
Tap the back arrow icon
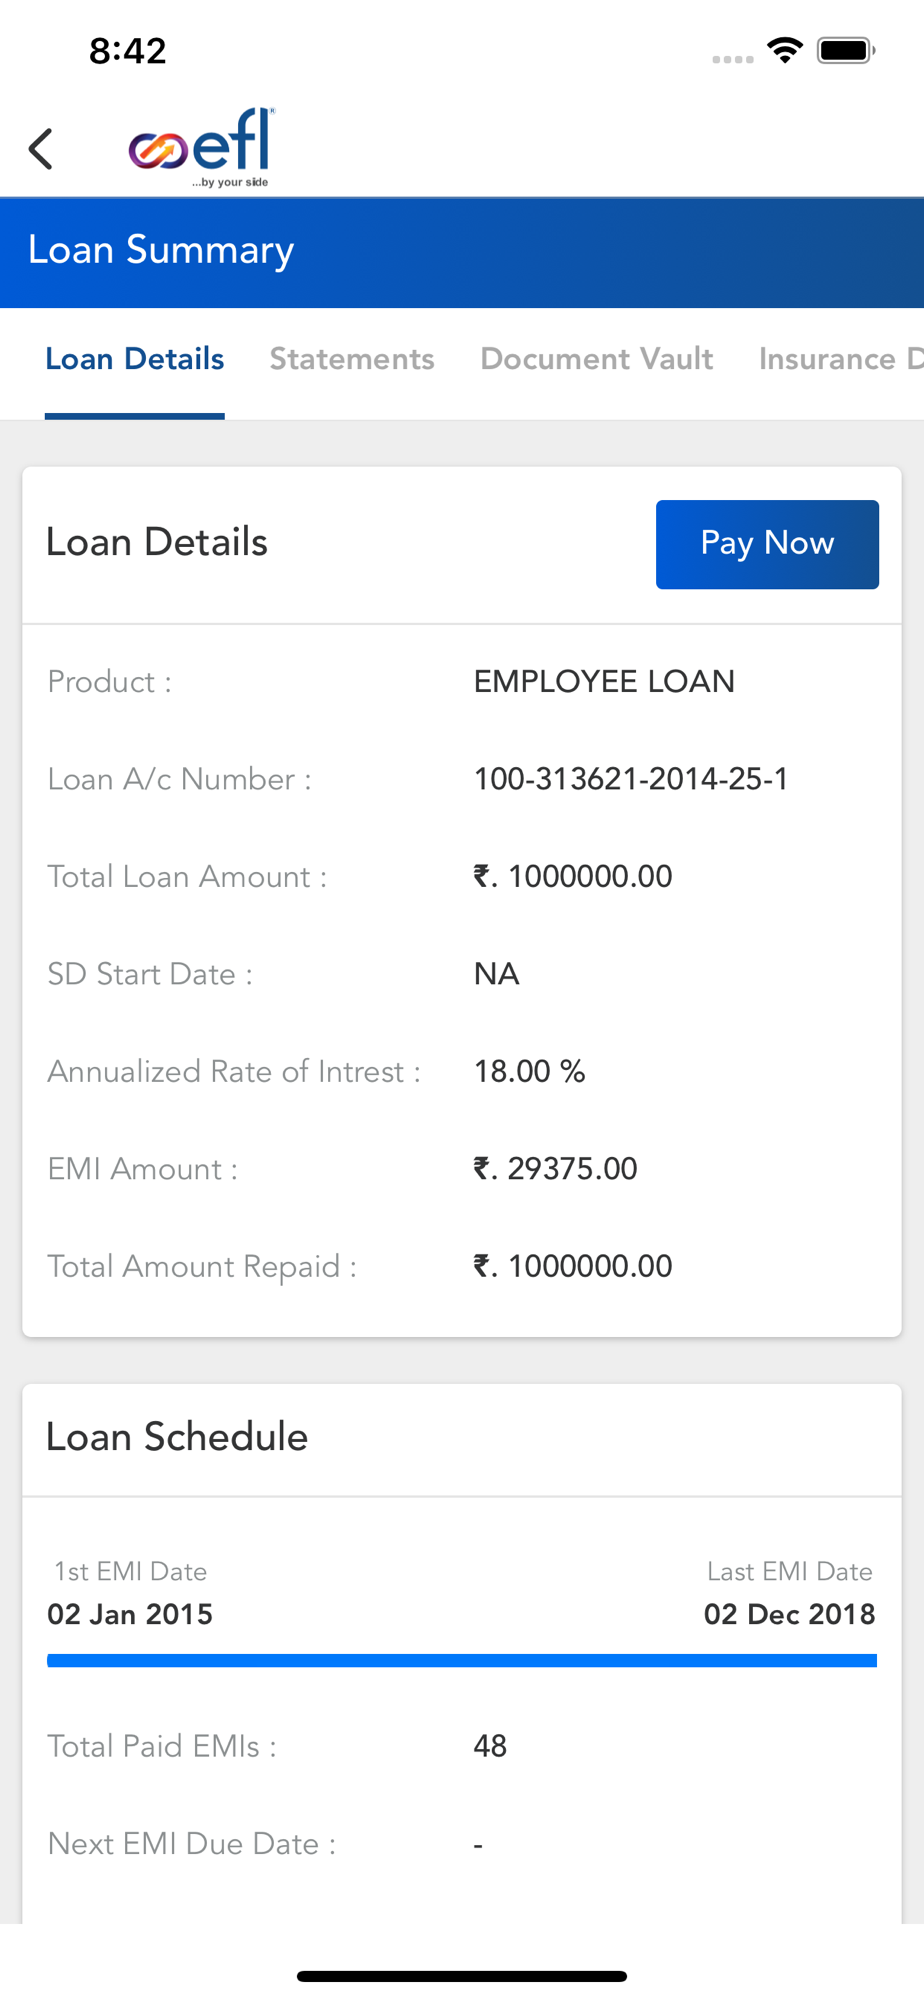[40, 149]
